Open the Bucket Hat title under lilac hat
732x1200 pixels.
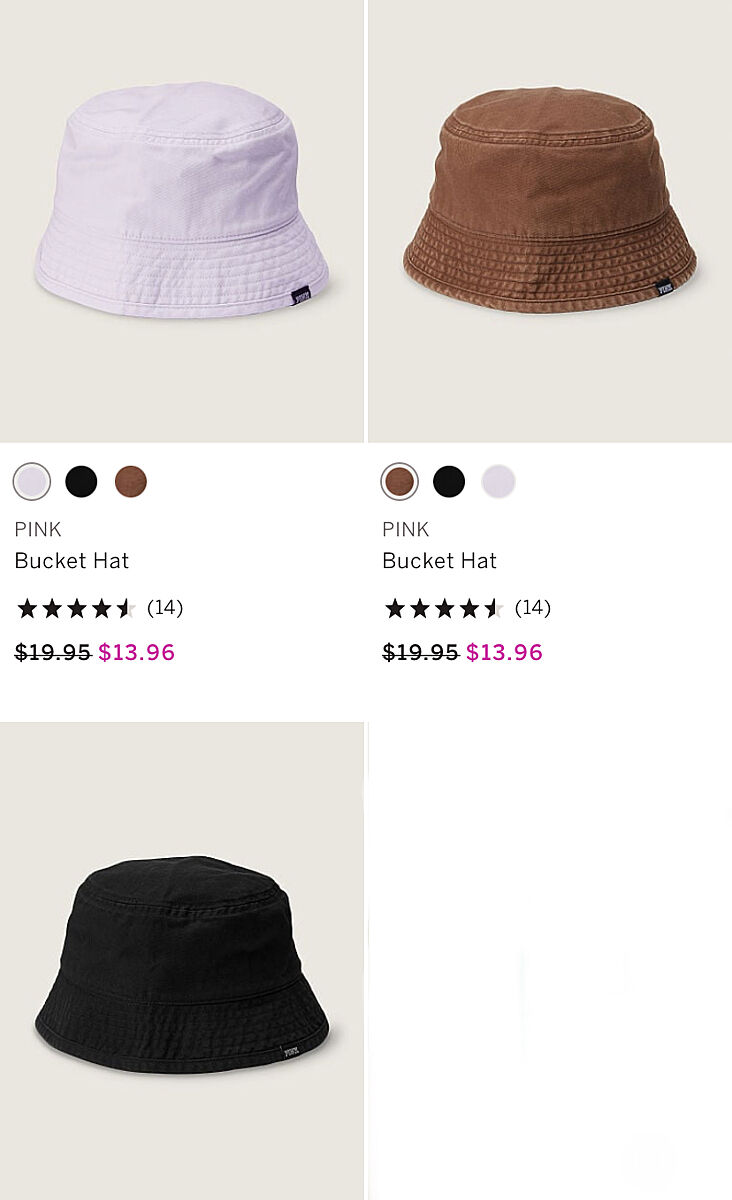click(x=72, y=561)
